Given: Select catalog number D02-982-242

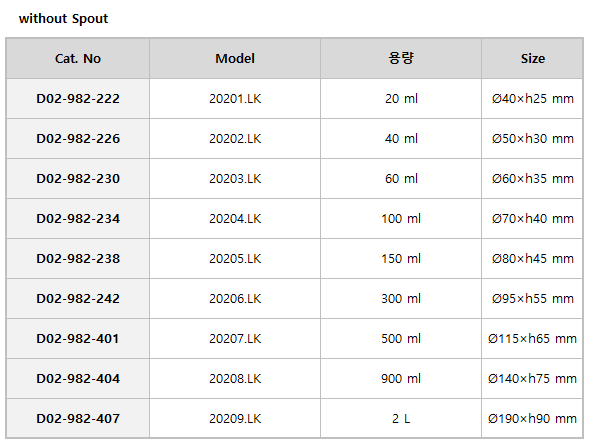Looking at the screenshot, I should pos(78,299).
